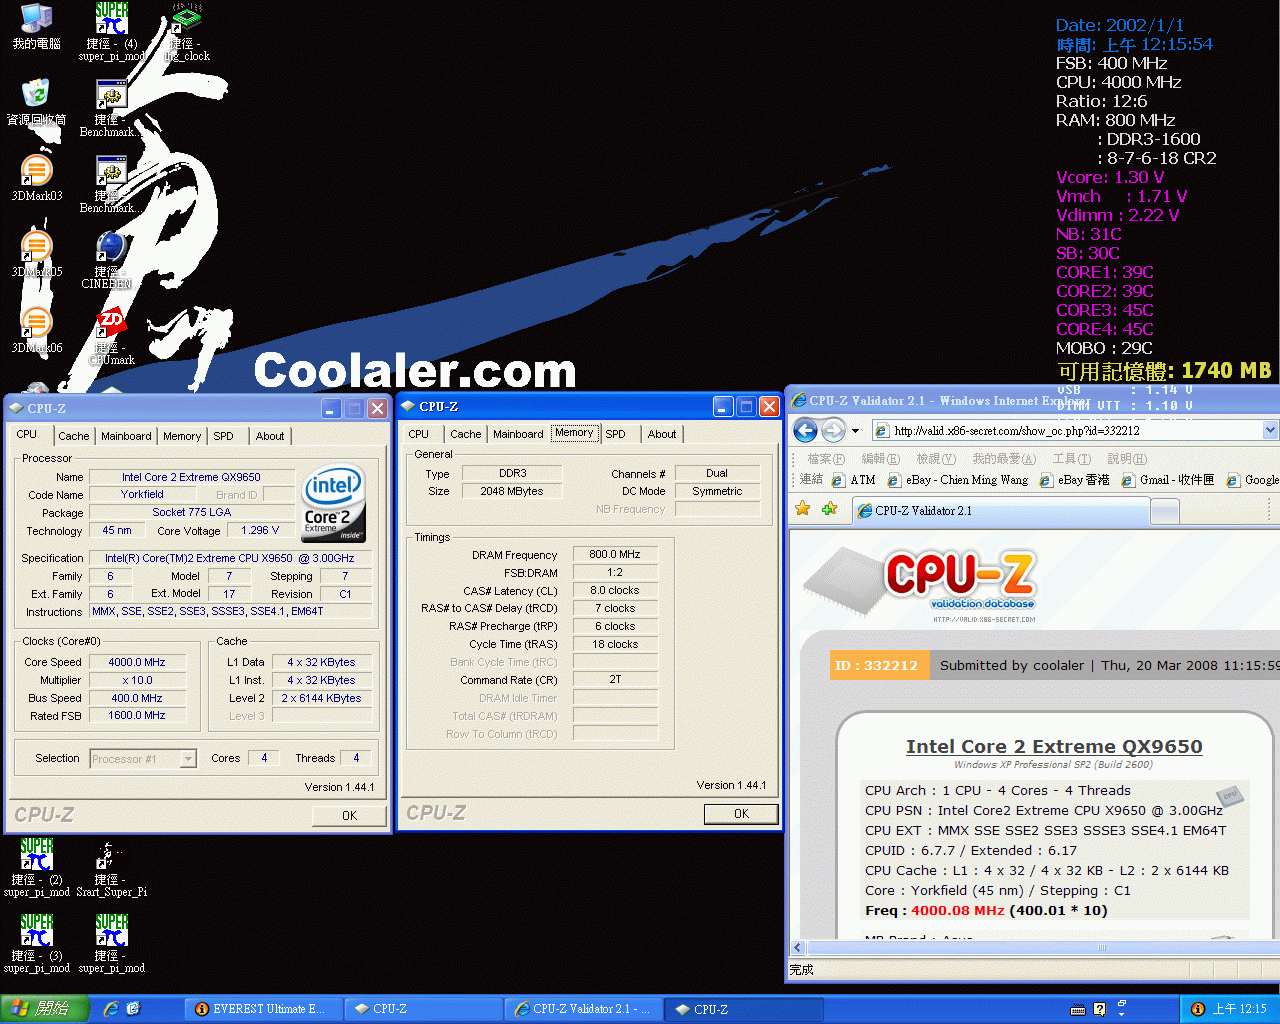The width and height of the screenshot is (1280, 1024).
Task: Open the Start_Super_Pi shortcut
Action: (x=111, y=868)
